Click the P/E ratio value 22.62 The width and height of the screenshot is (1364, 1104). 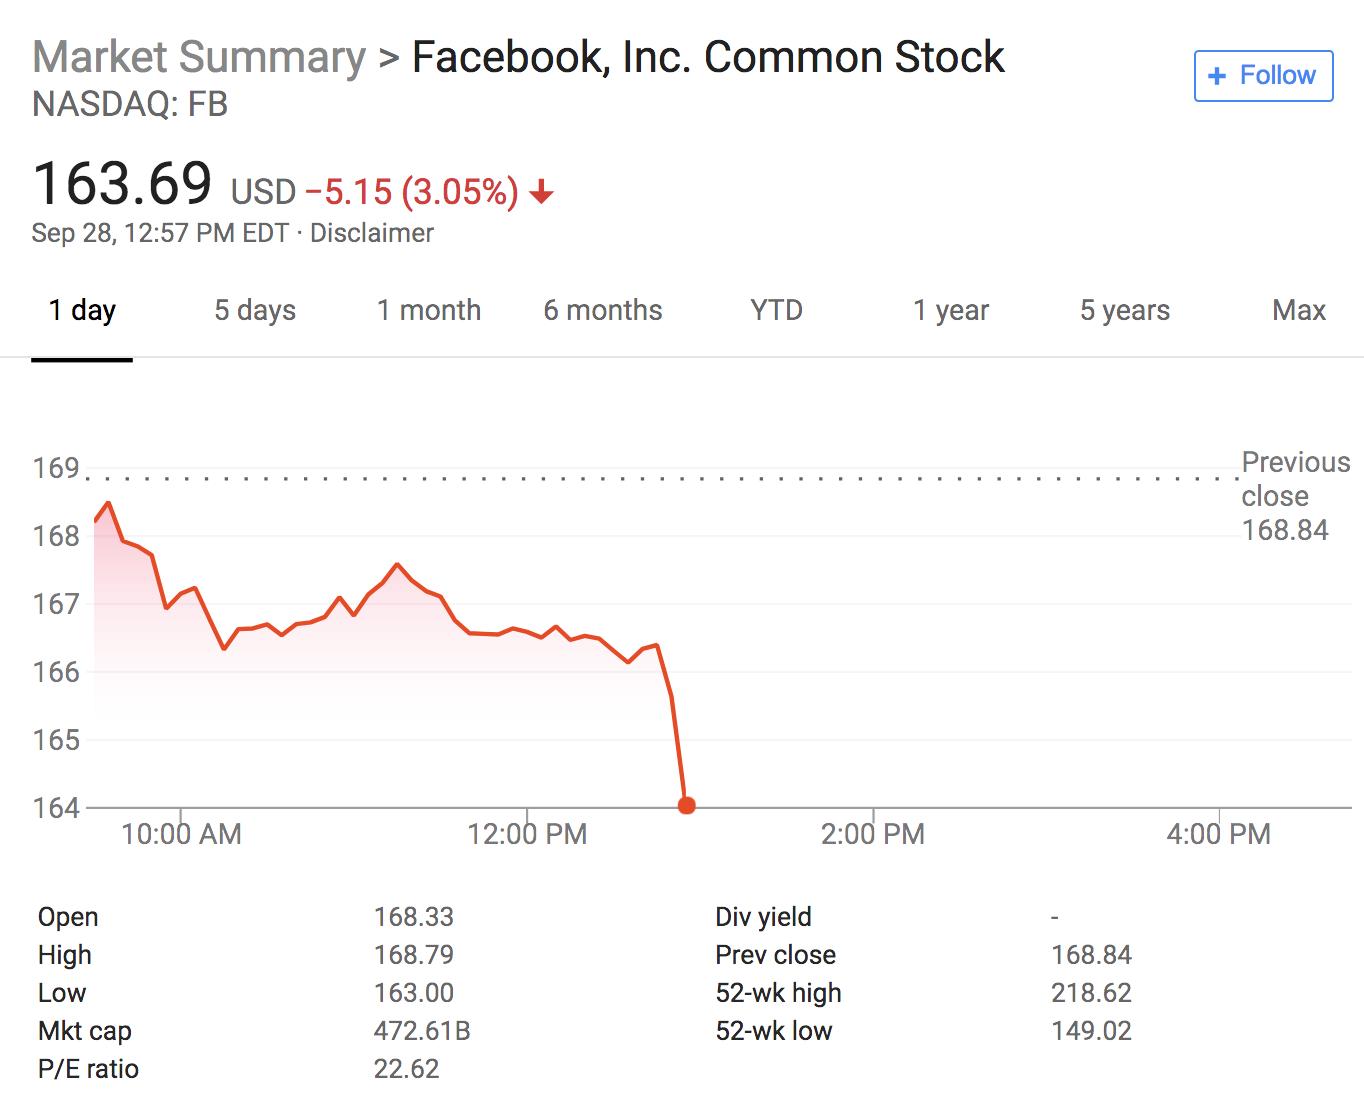pos(406,1069)
